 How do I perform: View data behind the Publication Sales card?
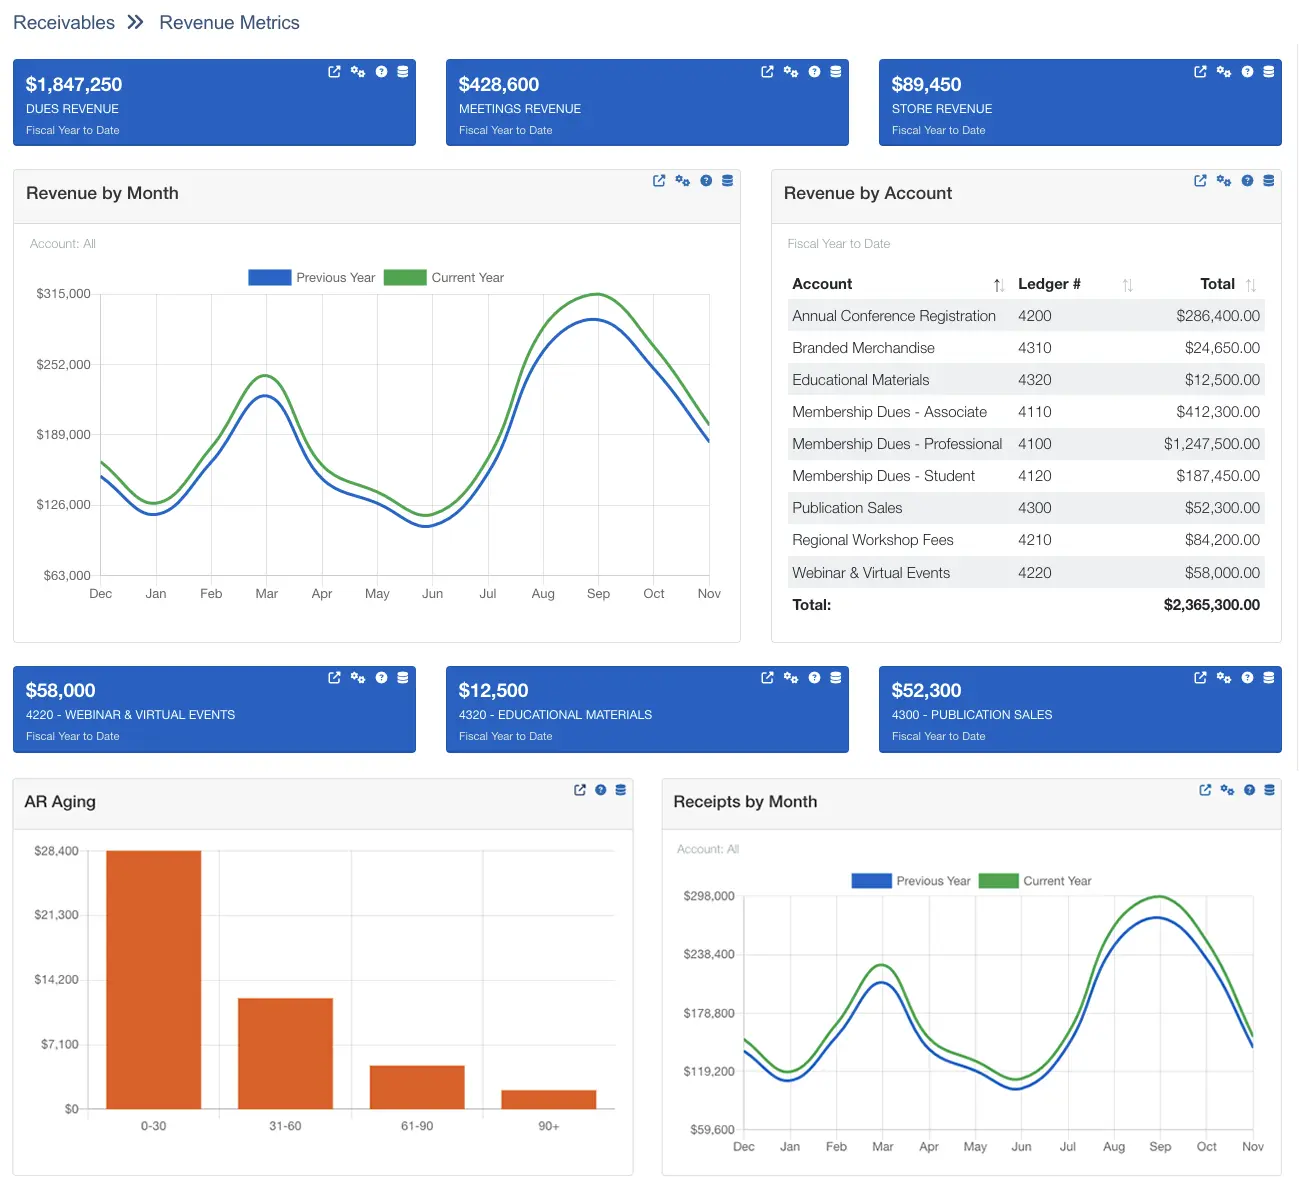point(1269,677)
